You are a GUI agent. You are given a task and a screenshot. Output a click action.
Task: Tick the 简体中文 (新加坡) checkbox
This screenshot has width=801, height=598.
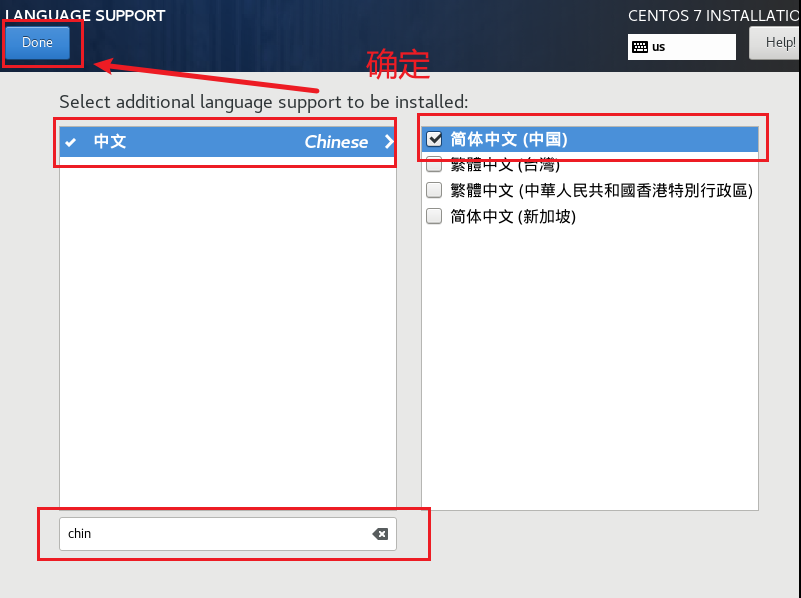pyautogui.click(x=434, y=216)
